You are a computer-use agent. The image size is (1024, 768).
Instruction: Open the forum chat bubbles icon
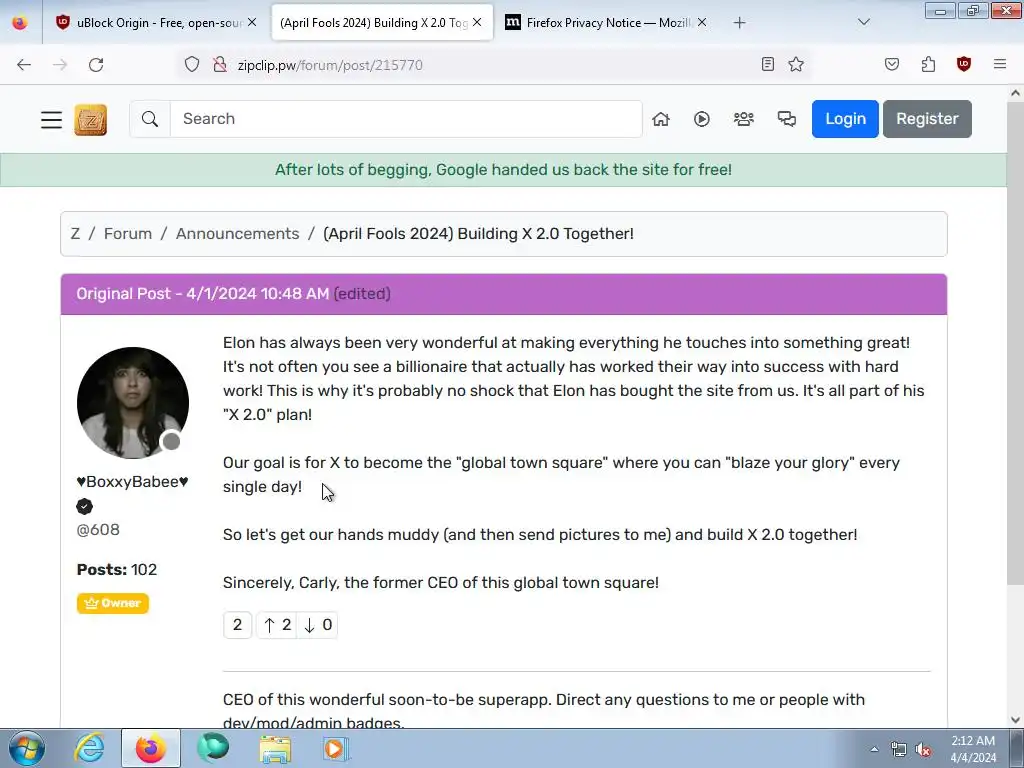786,119
